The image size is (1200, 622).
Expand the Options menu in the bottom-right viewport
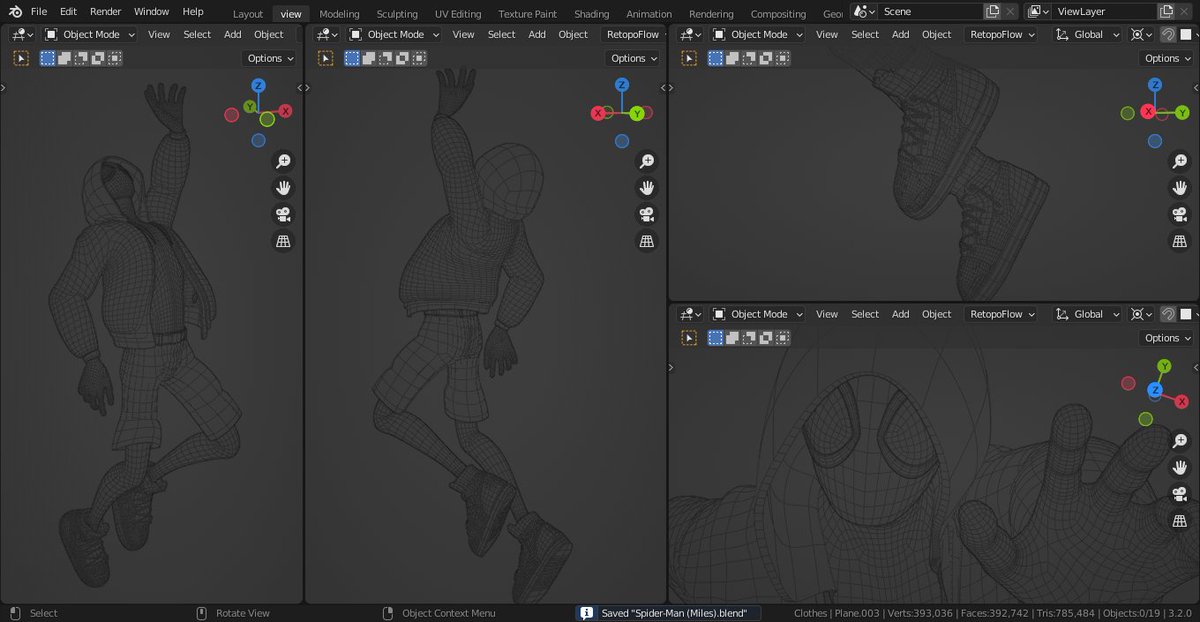[x=1165, y=337]
